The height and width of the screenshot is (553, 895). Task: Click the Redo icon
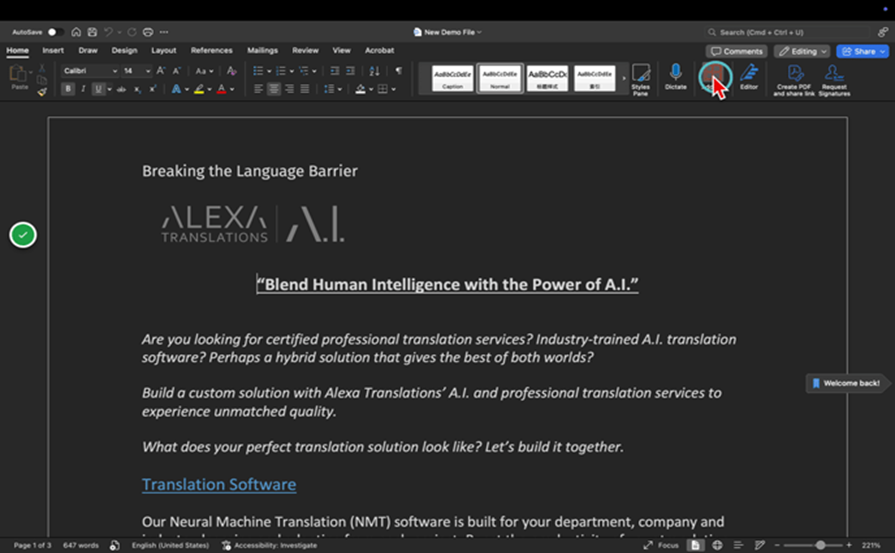tap(132, 32)
